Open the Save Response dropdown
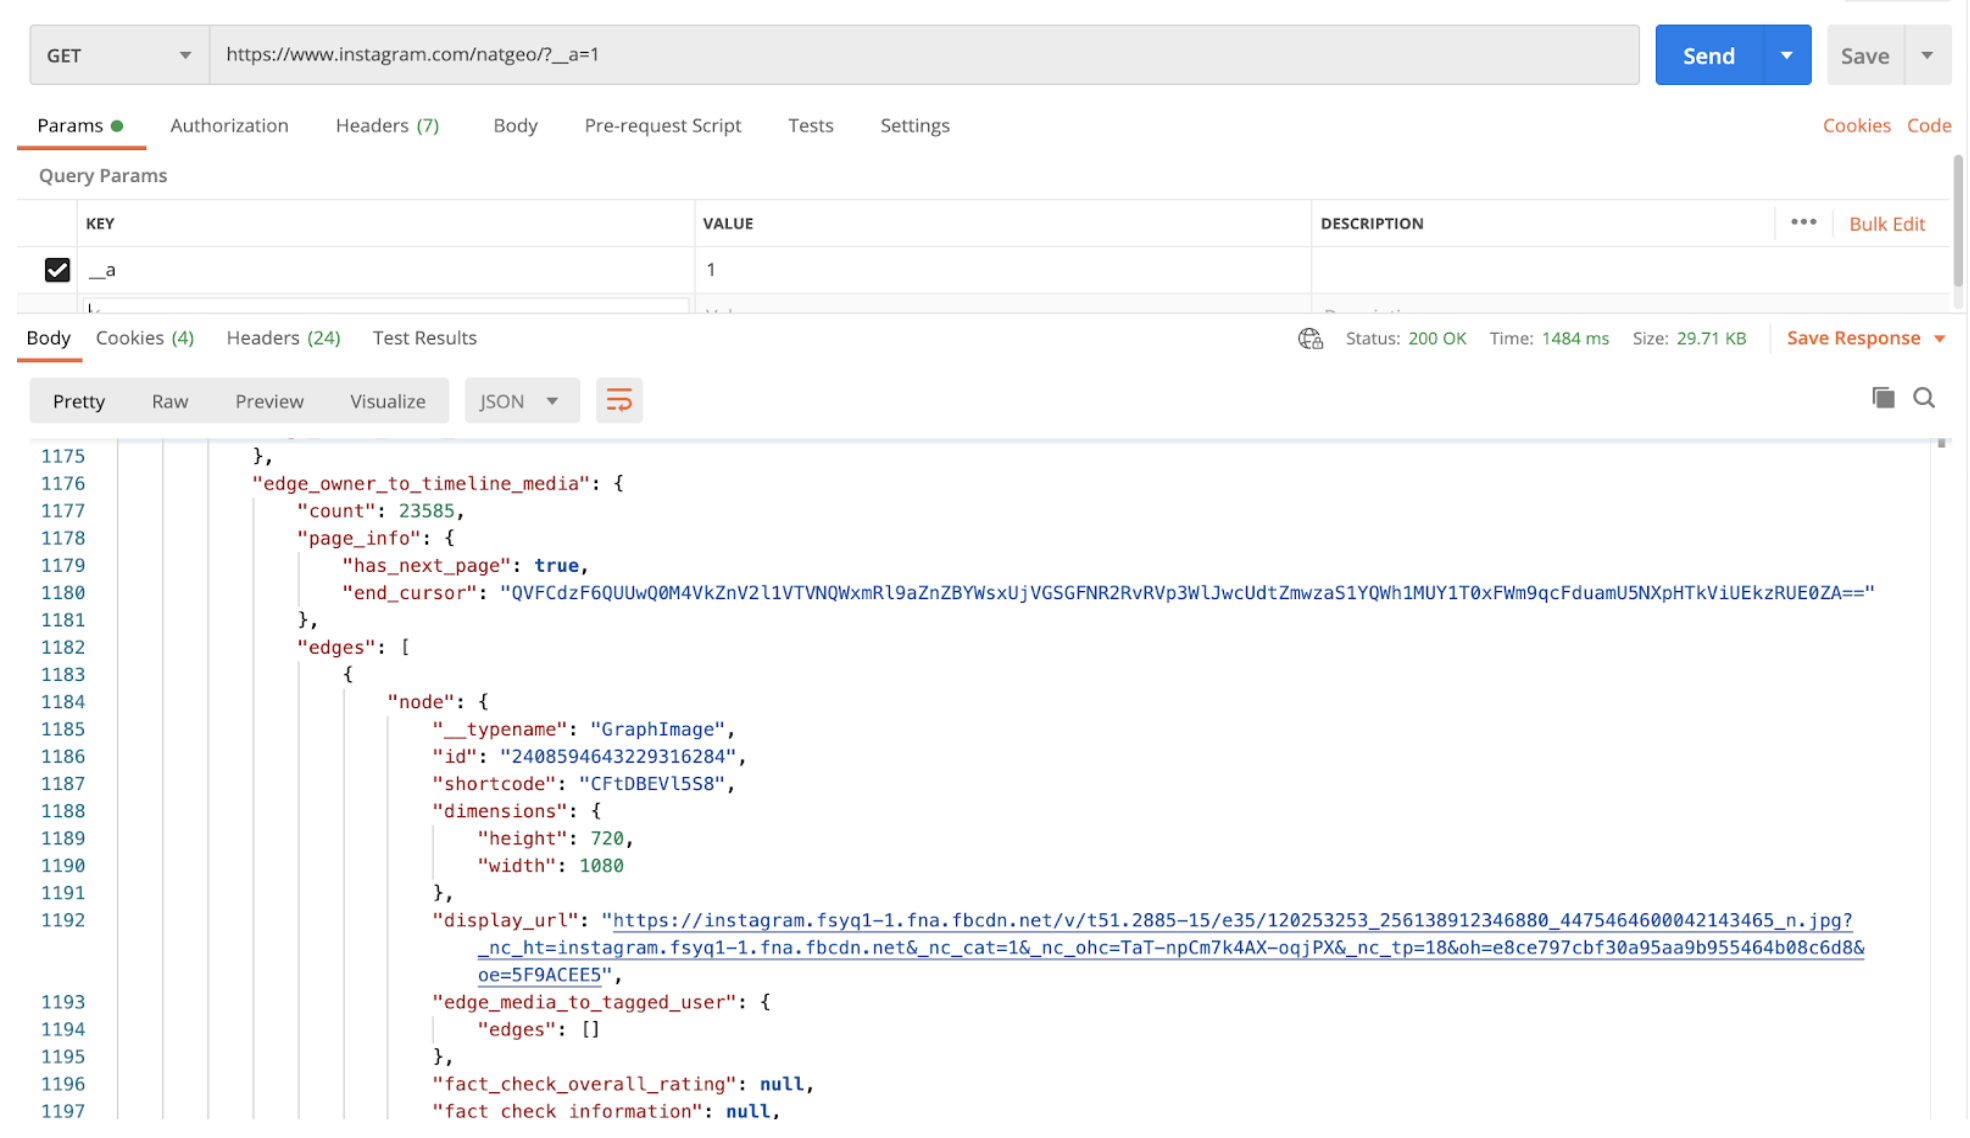 click(1866, 338)
